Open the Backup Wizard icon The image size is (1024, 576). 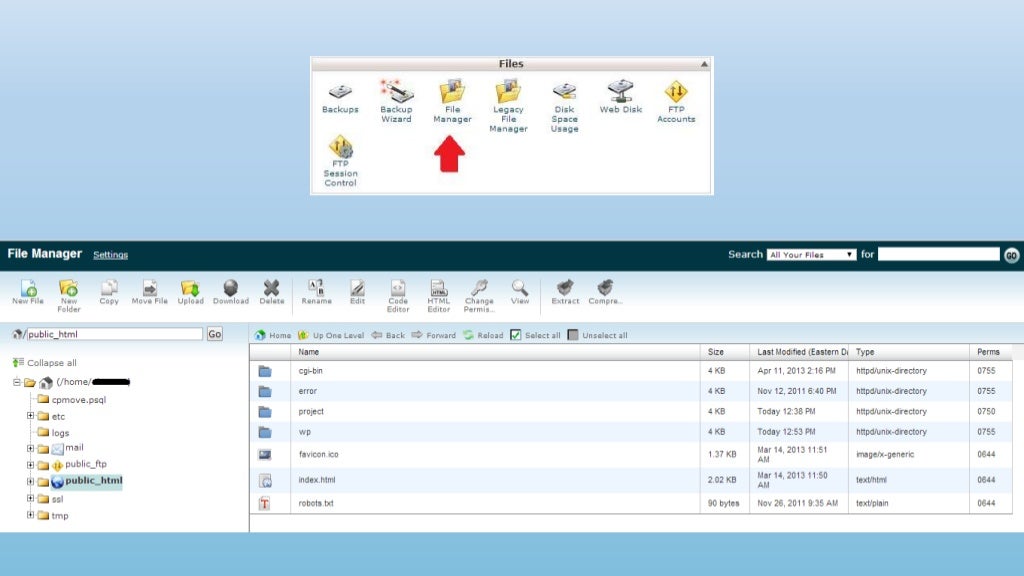pos(396,93)
